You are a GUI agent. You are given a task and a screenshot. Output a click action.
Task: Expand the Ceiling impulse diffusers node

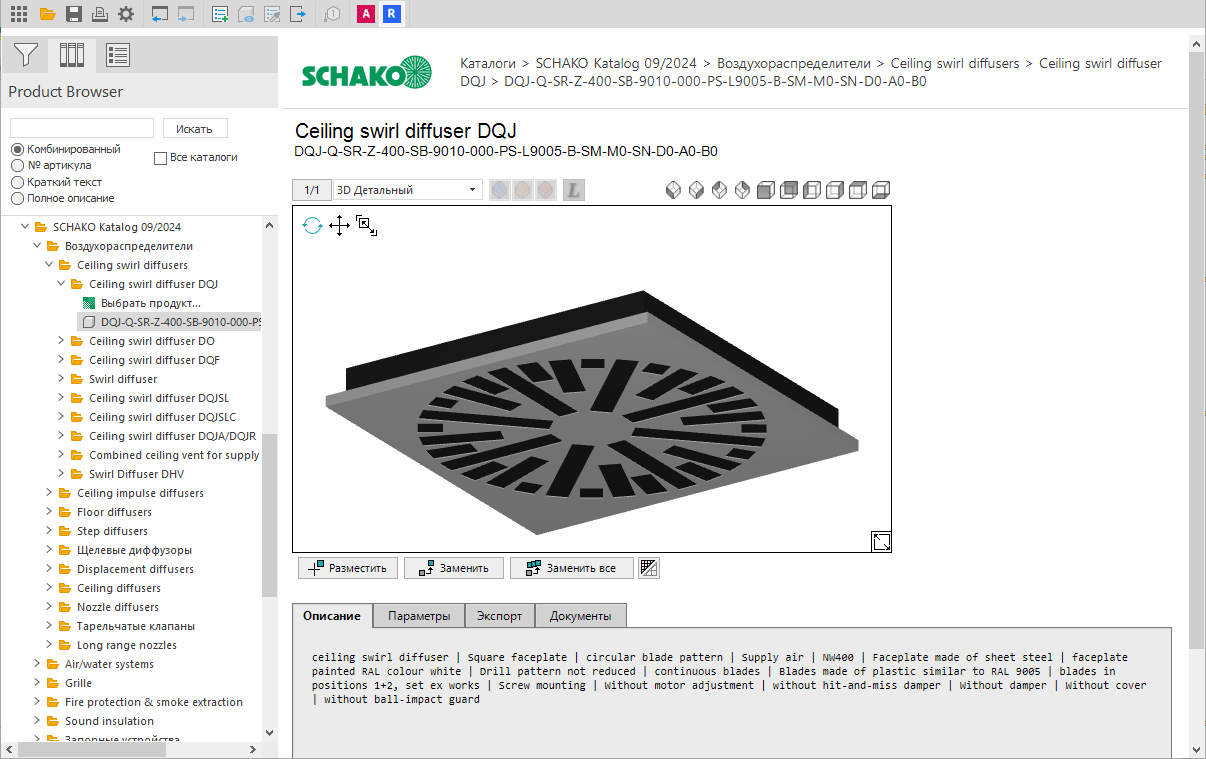coord(50,493)
